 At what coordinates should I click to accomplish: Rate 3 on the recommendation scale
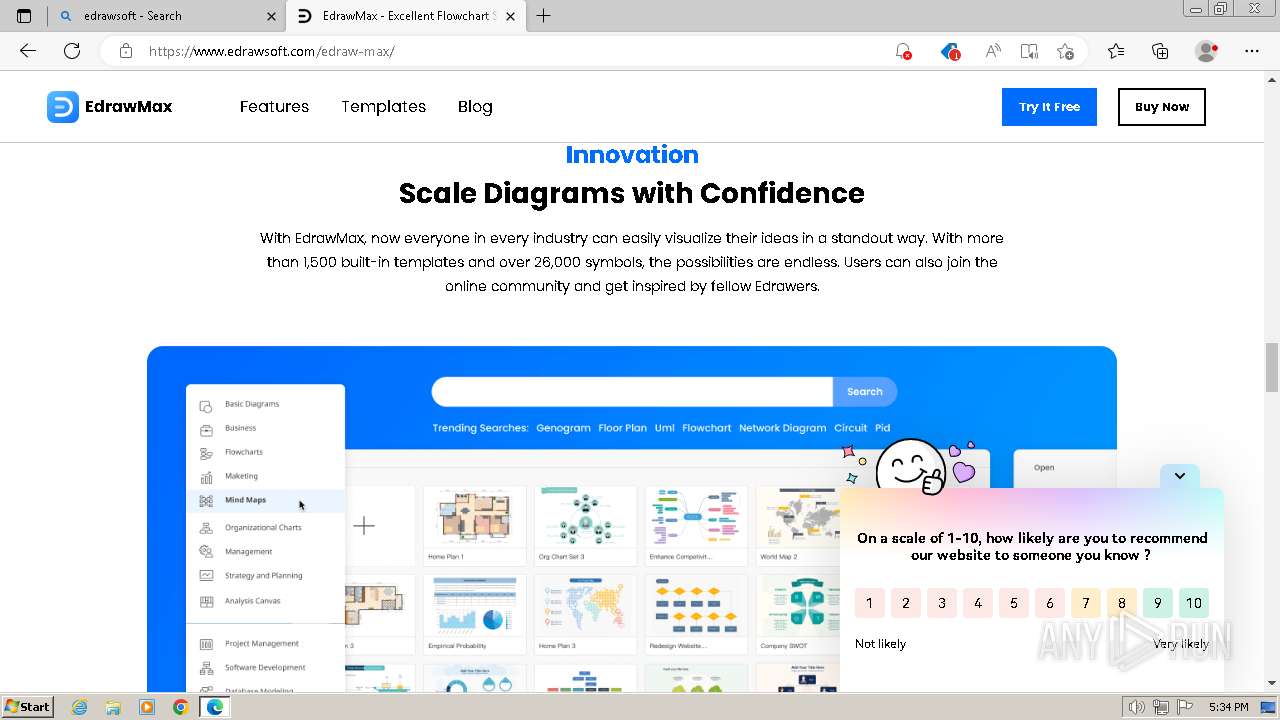point(942,603)
